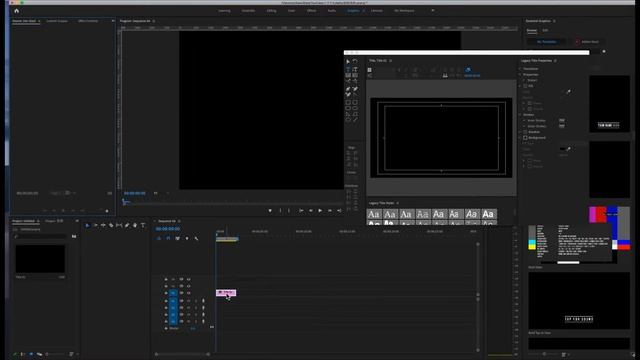Select the Ripple Edit tool

coord(103,225)
